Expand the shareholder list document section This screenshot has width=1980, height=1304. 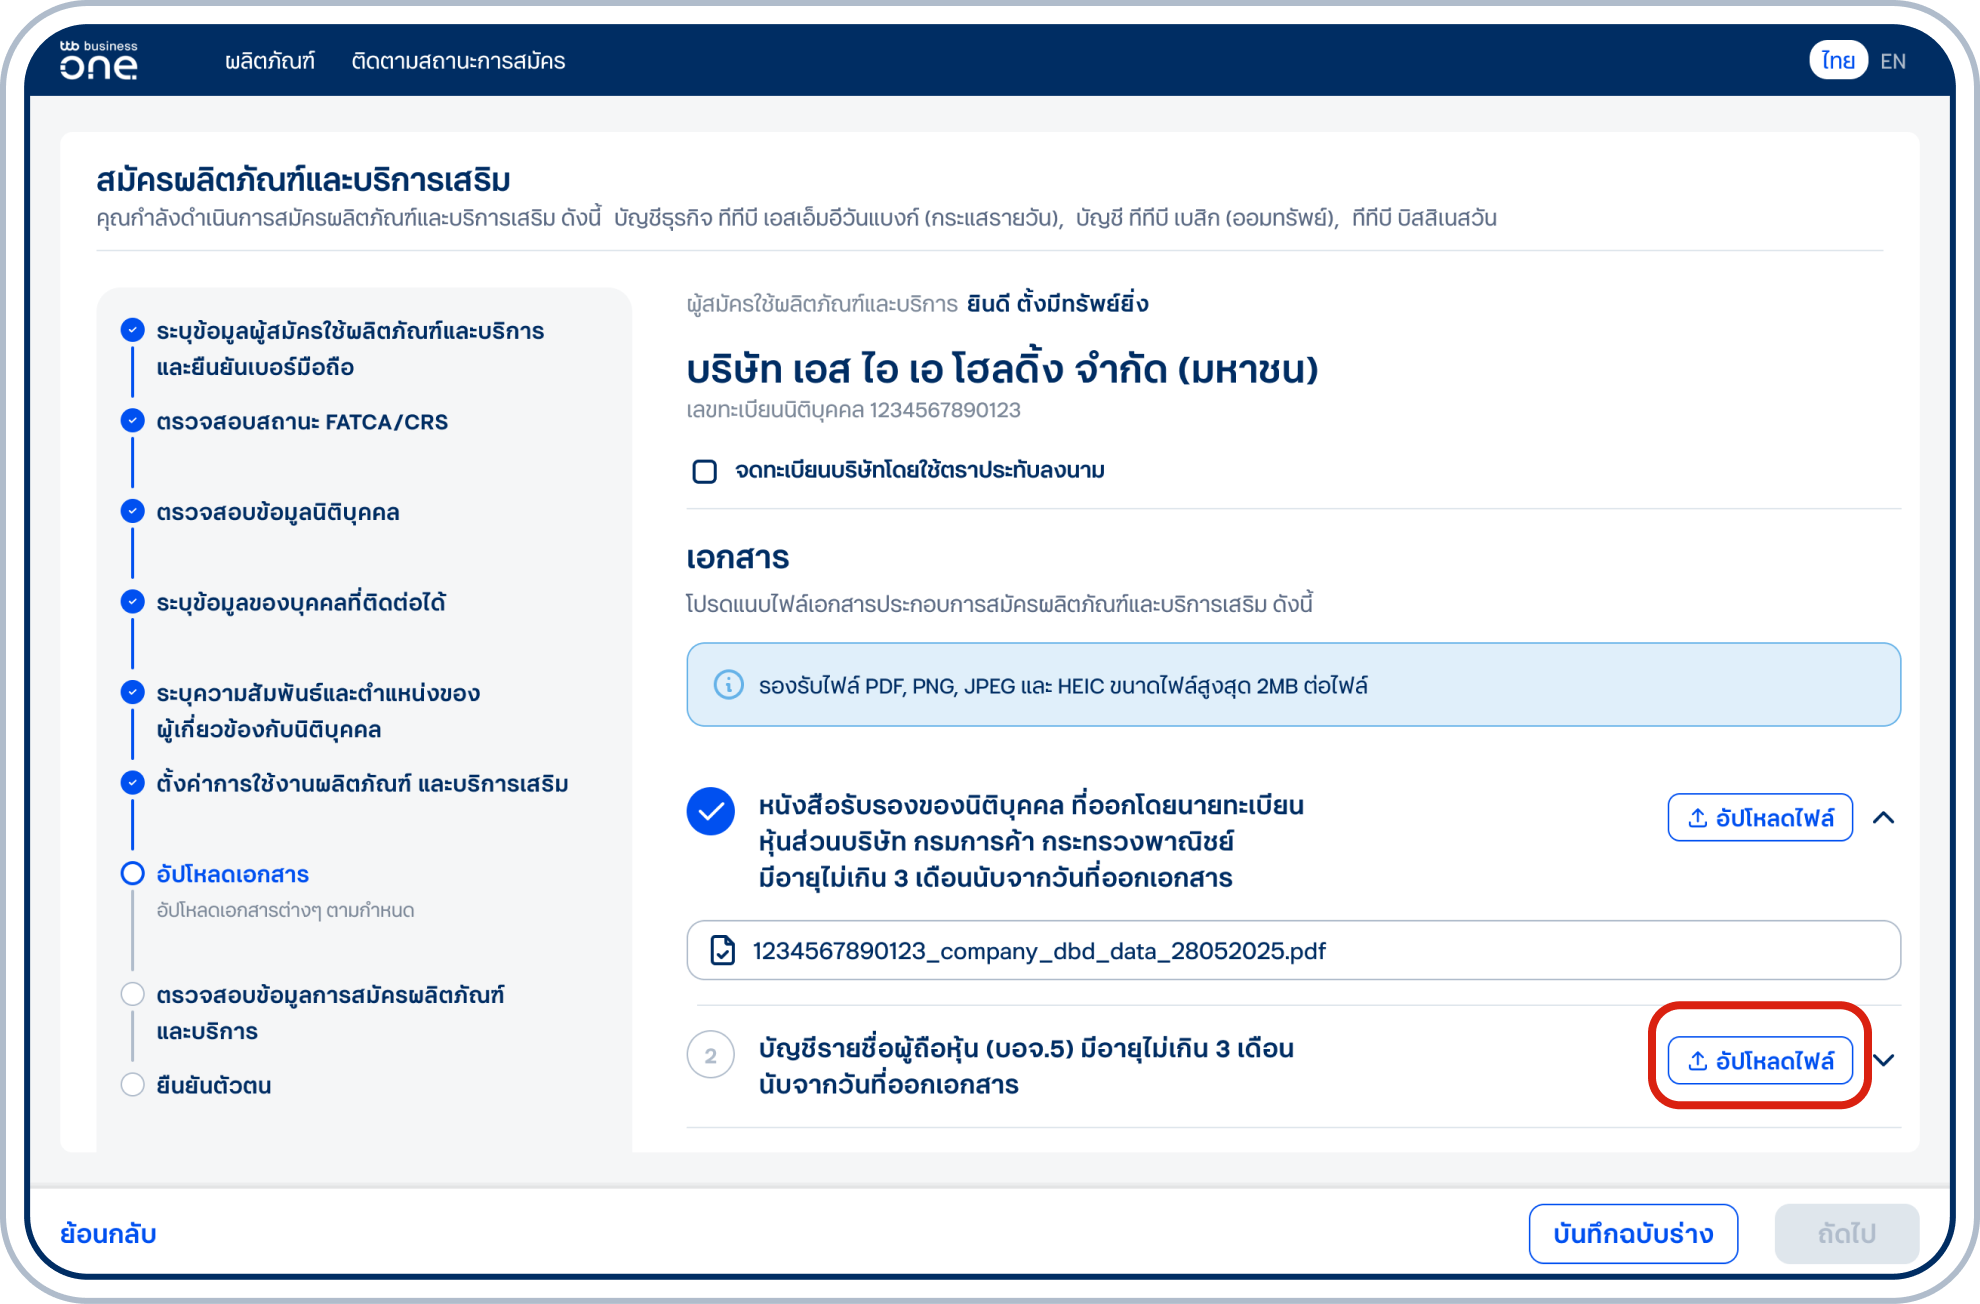pyautogui.click(x=1884, y=1060)
